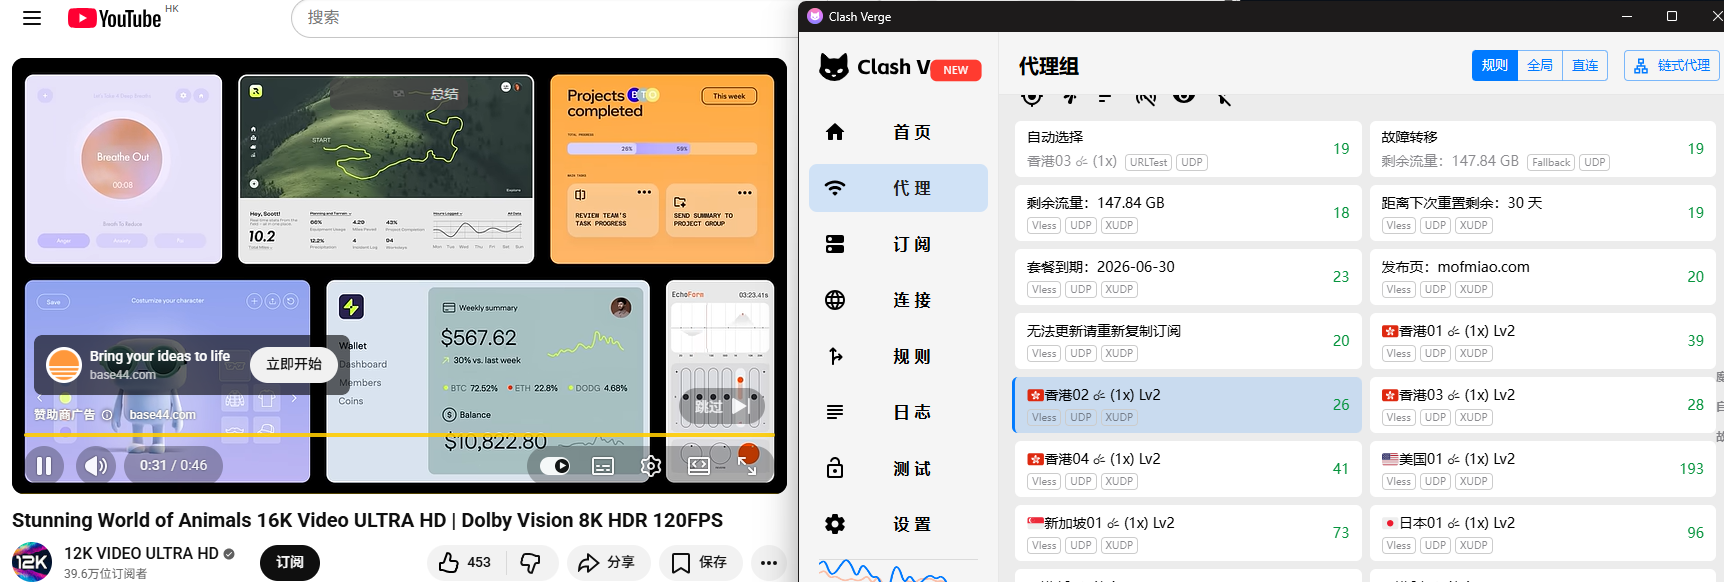The height and width of the screenshot is (582, 1724).
Task: Switch proxy mode to 全局 (Global)
Action: pyautogui.click(x=1540, y=65)
